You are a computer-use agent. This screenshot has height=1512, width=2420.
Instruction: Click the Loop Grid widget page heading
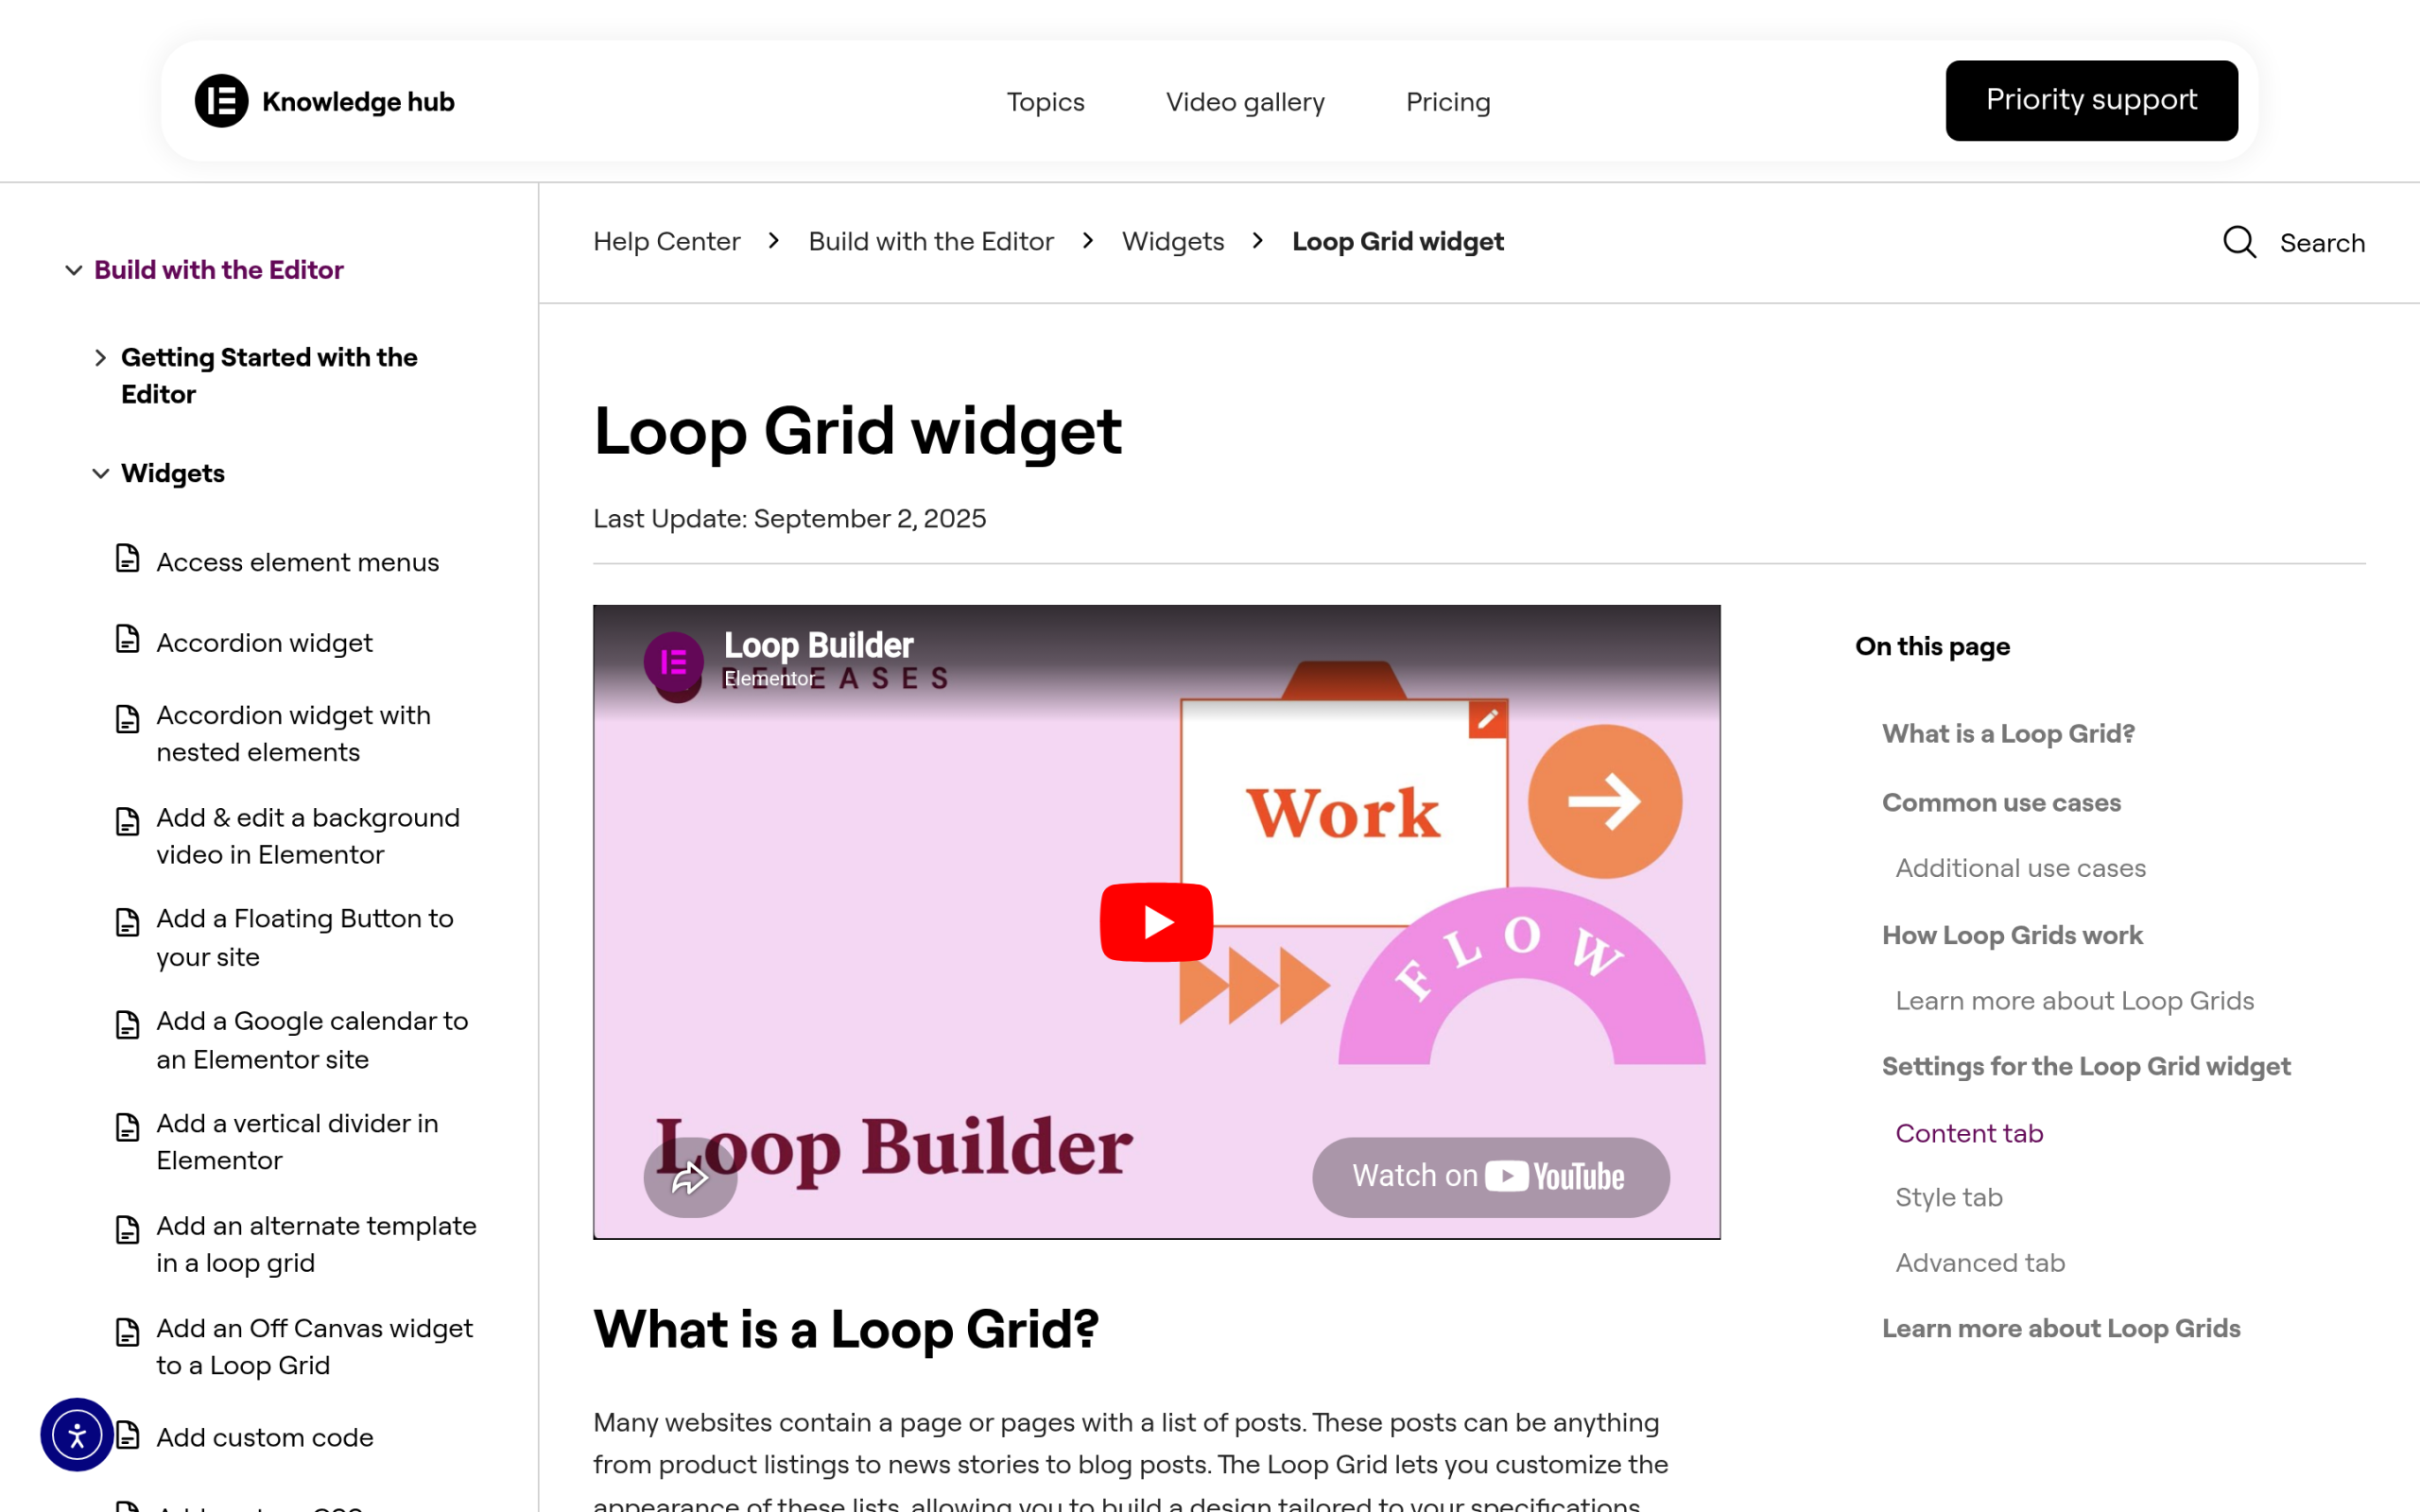click(857, 432)
